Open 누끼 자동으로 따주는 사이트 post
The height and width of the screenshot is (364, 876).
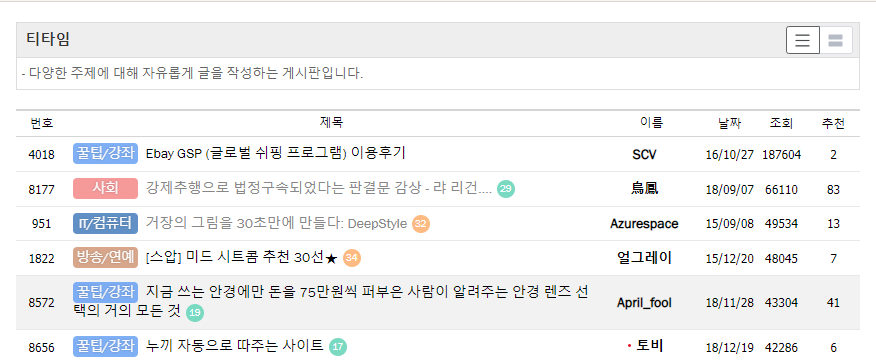(235, 346)
